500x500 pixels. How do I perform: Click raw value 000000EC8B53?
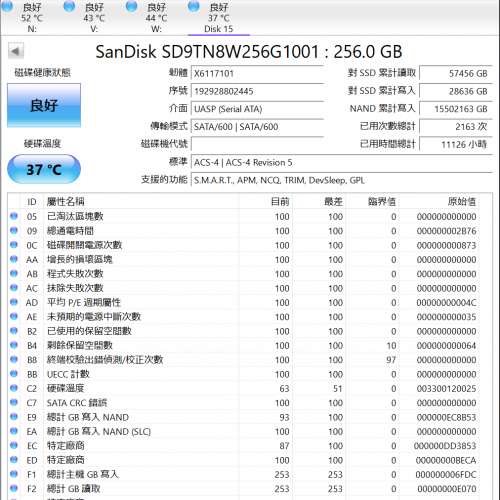coord(446,417)
